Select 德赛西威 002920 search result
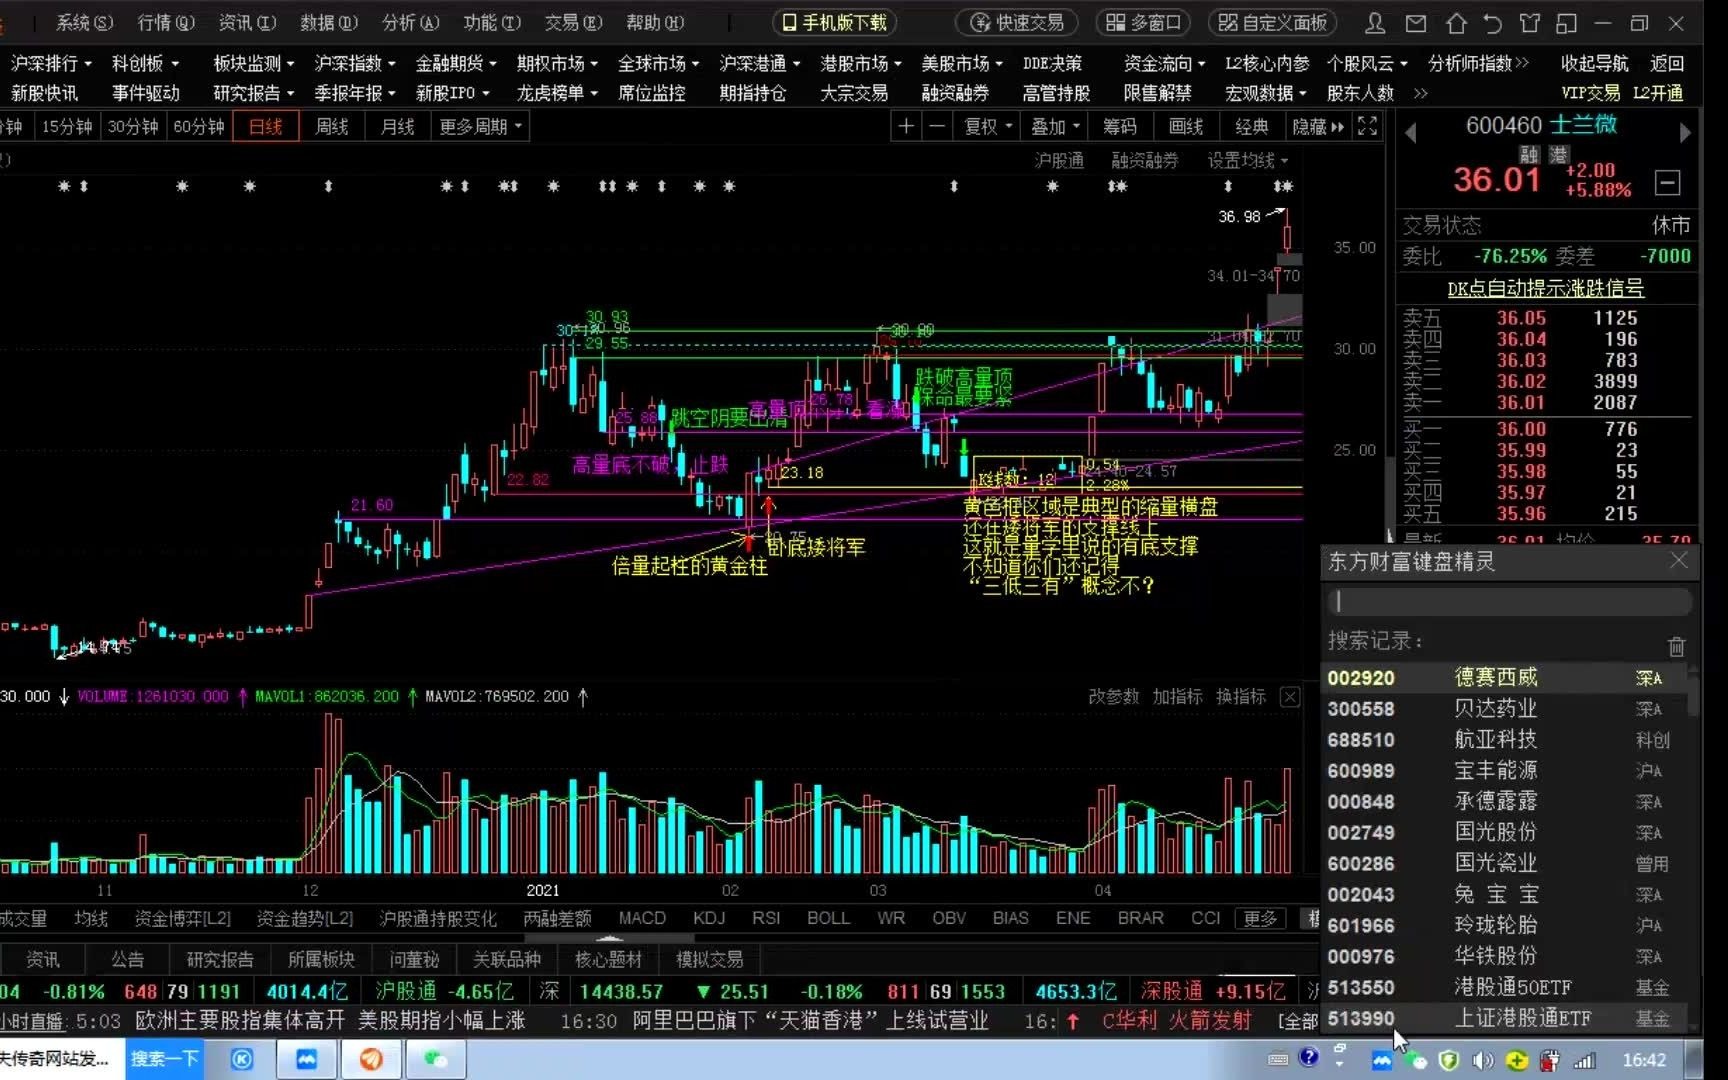This screenshot has width=1728, height=1080. pyautogui.click(x=1504, y=678)
